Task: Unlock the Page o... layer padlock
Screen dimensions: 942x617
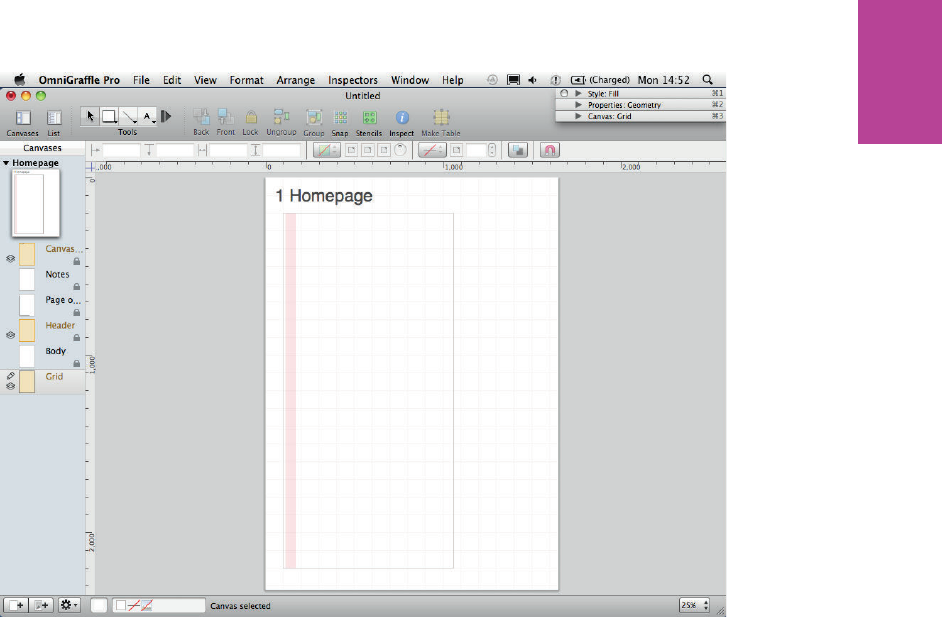Action: click(77, 312)
